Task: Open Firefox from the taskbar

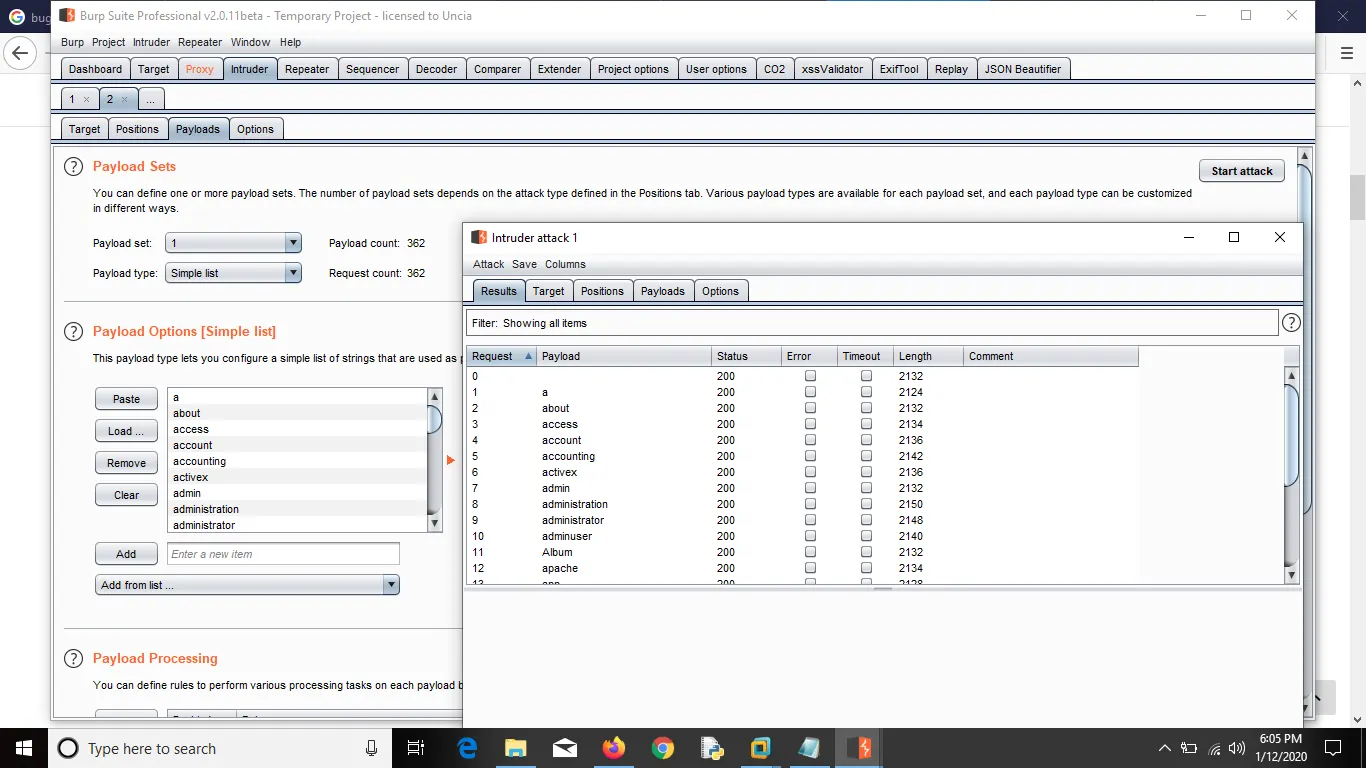Action: coord(613,748)
